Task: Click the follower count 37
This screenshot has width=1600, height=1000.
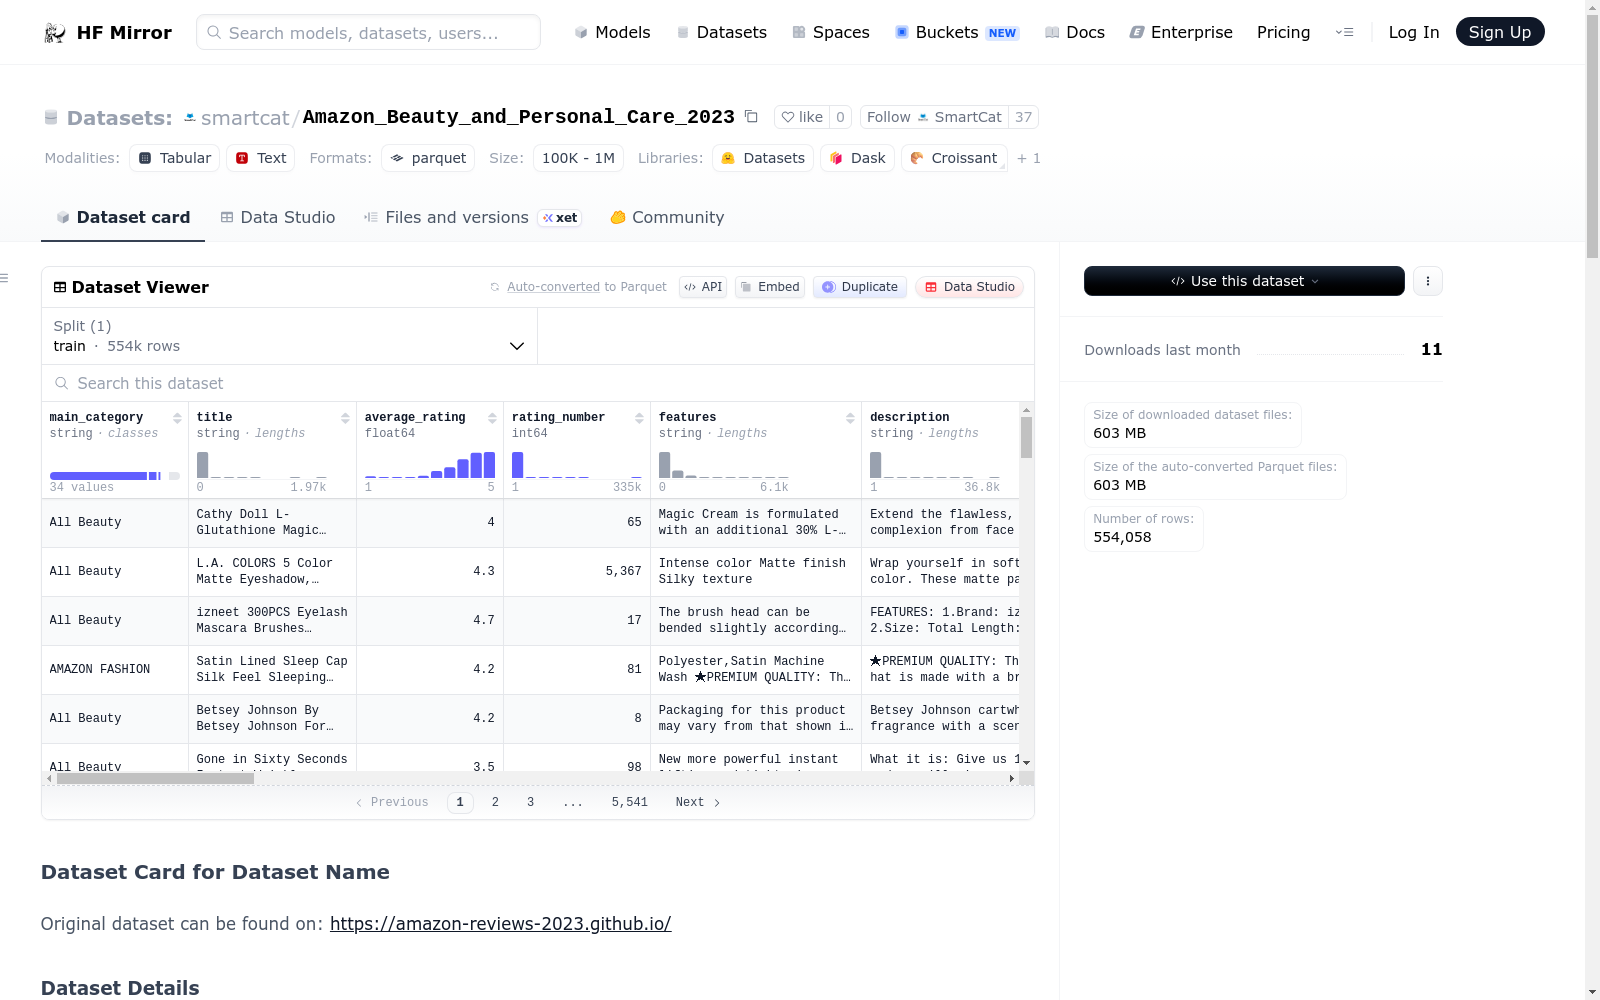Action: point(1023,117)
